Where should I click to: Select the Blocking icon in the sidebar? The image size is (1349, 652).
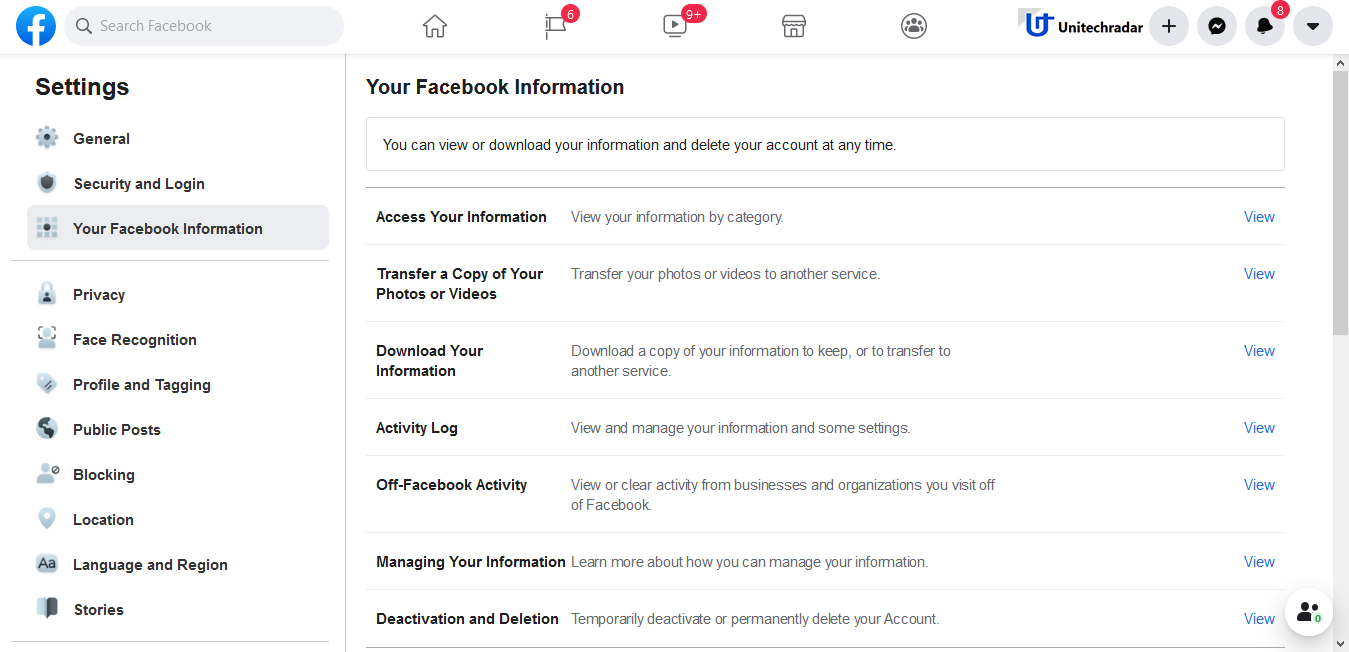tap(46, 474)
